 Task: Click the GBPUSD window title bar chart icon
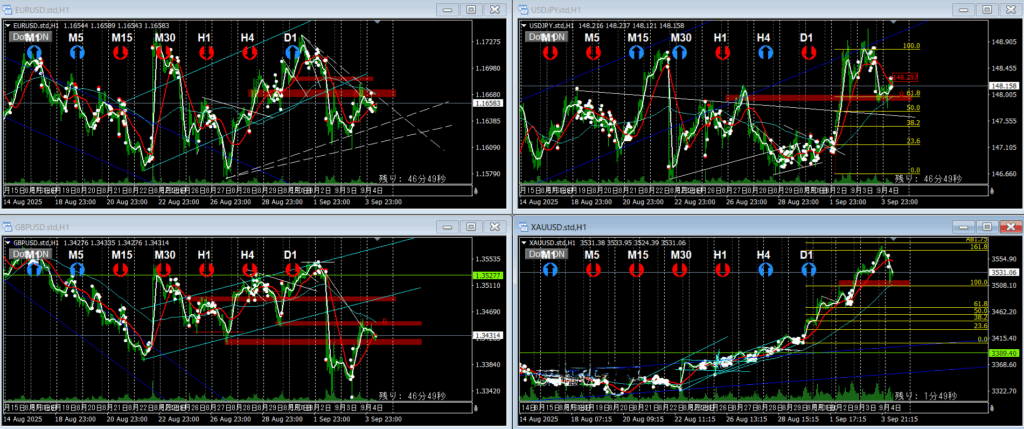(x=8, y=227)
